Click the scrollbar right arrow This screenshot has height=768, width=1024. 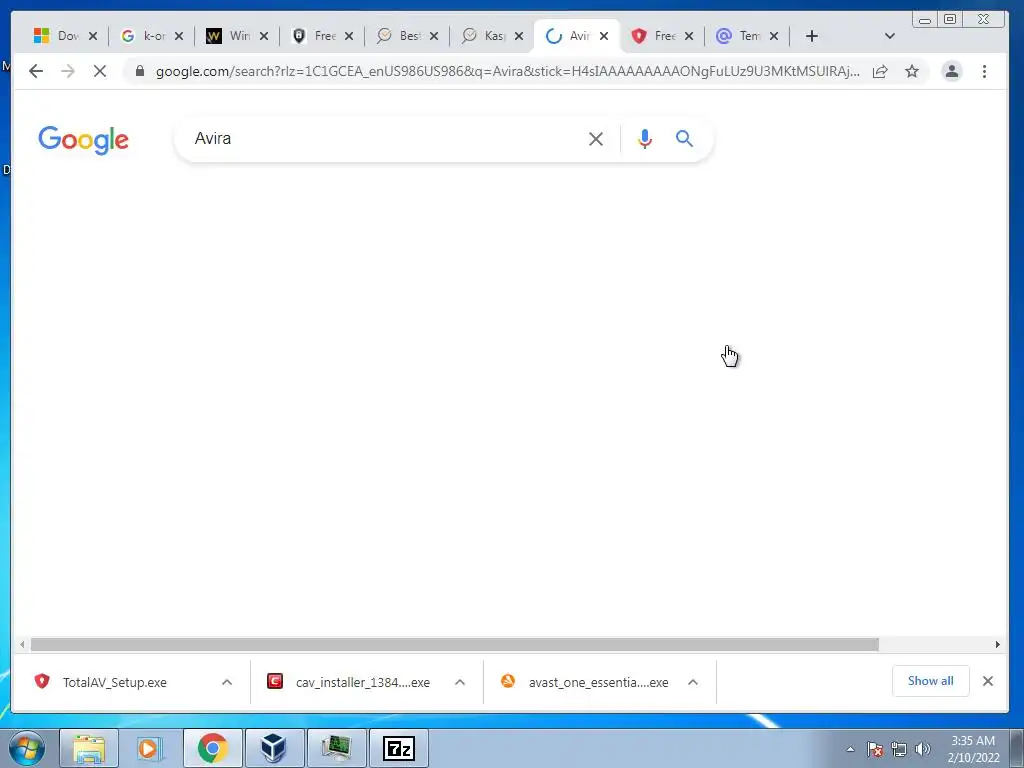coord(997,645)
